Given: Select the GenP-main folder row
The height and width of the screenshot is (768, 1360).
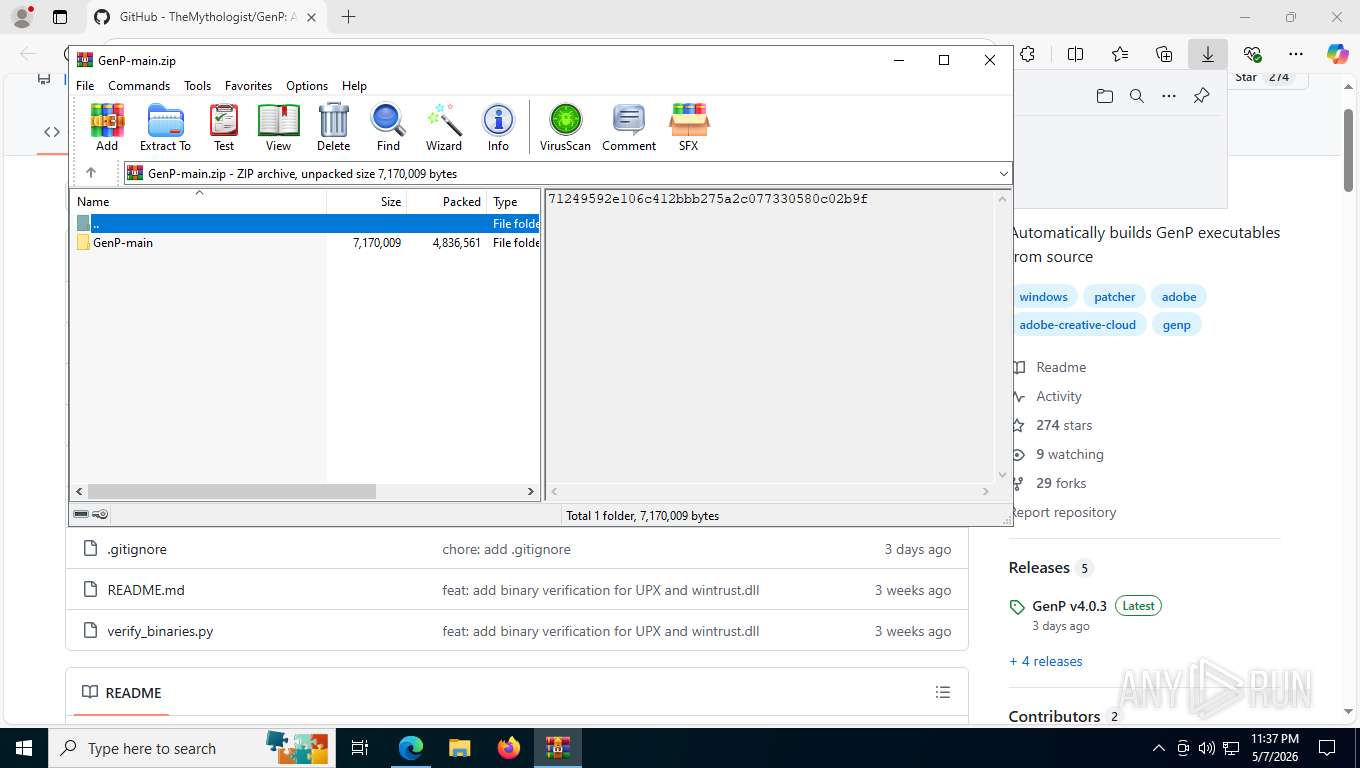Looking at the screenshot, I should 307,242.
